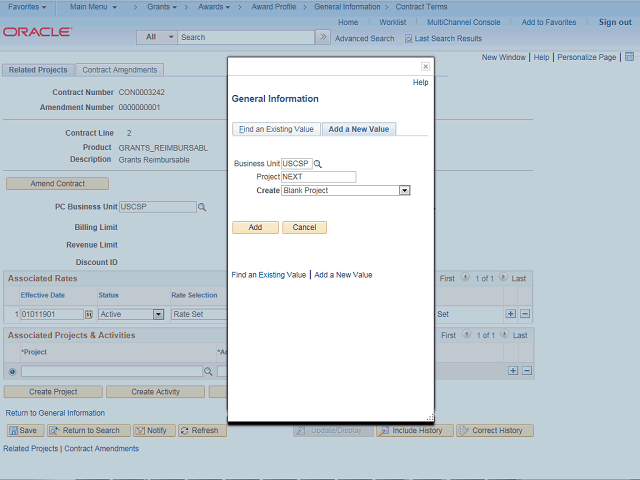Click the Add button in dialog
640x480 pixels.
pos(256,227)
